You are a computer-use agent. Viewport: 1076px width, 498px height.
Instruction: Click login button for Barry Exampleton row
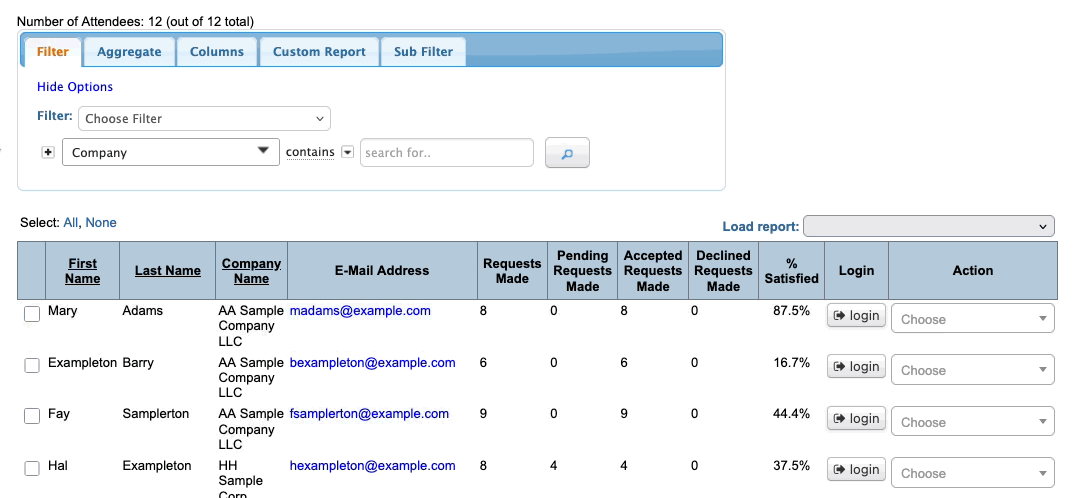click(x=856, y=366)
